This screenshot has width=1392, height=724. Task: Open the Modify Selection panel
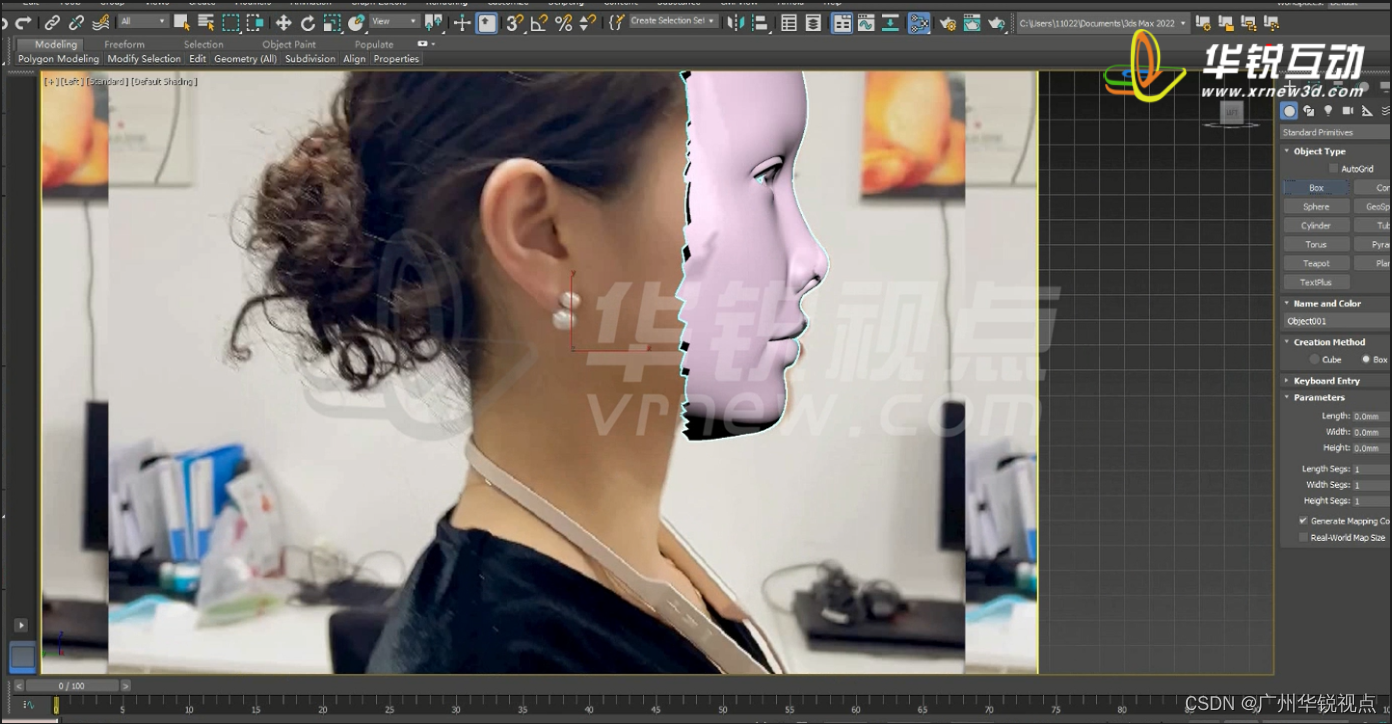tap(144, 59)
